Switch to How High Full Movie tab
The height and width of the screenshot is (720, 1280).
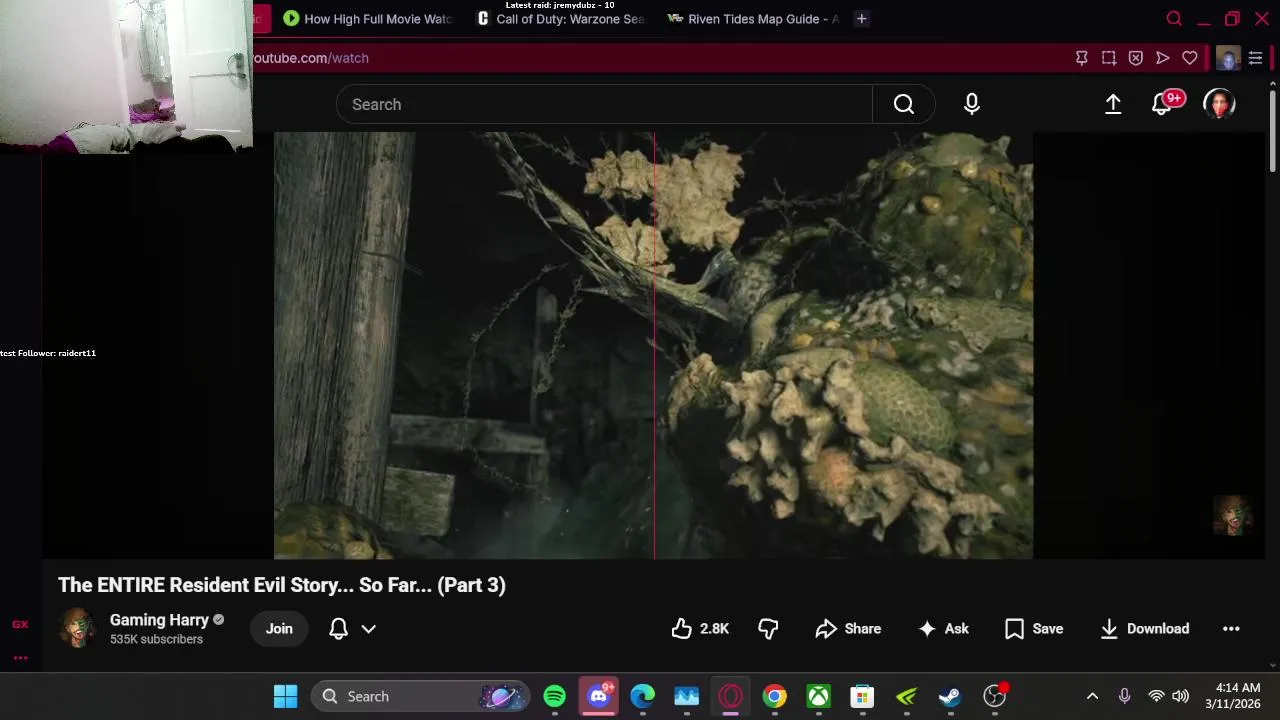368,18
